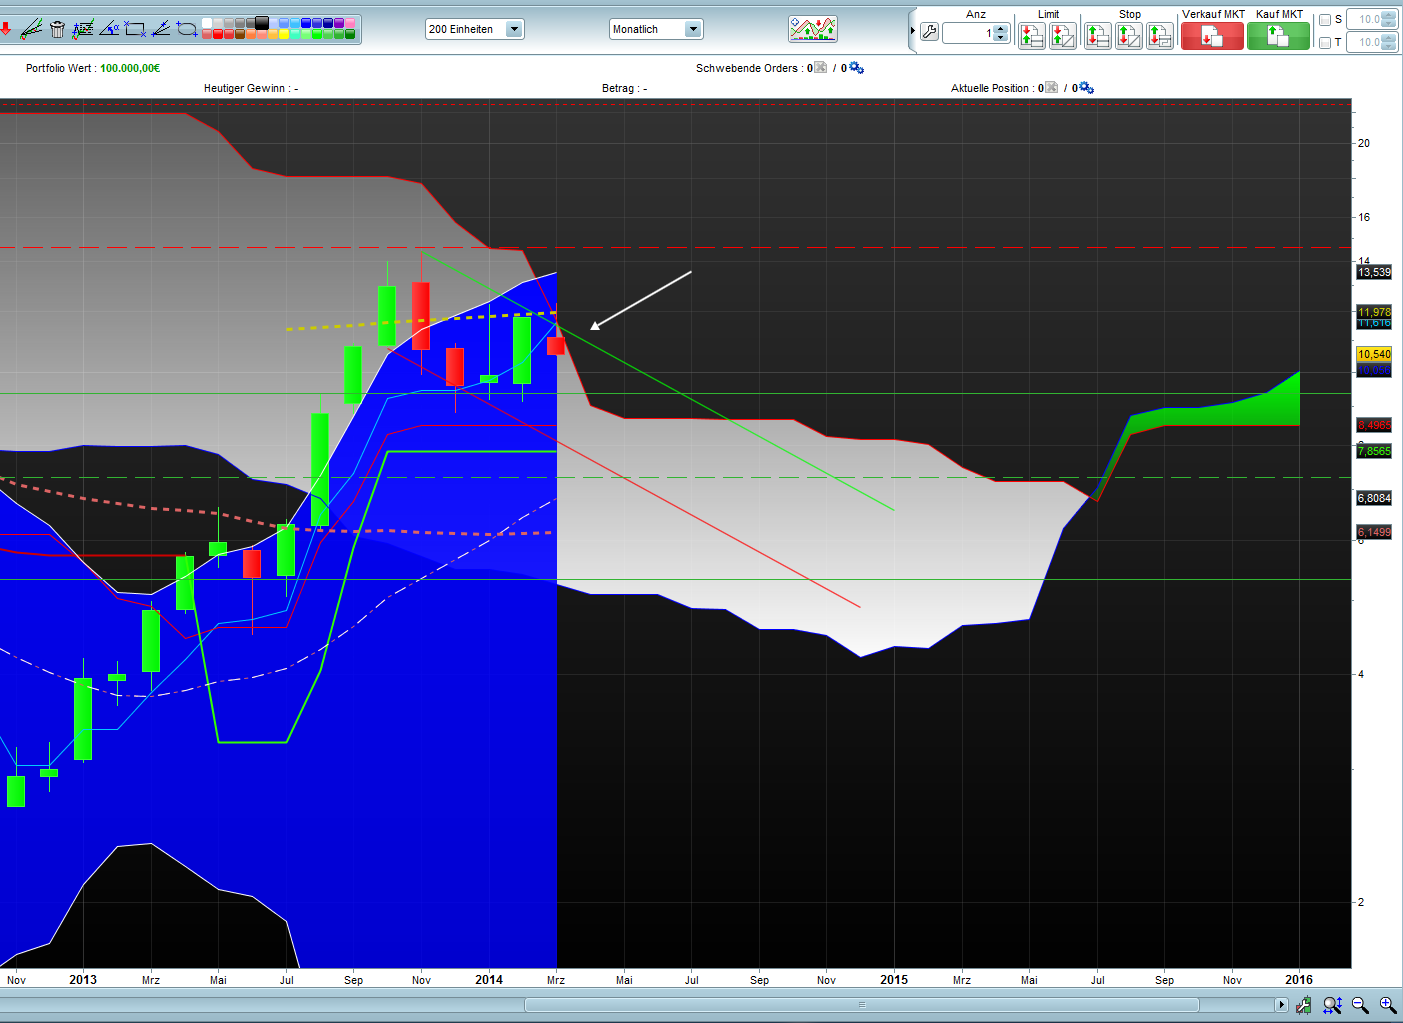This screenshot has width=1403, height=1023.
Task: Click the second Stop order button
Action: pyautogui.click(x=1129, y=36)
